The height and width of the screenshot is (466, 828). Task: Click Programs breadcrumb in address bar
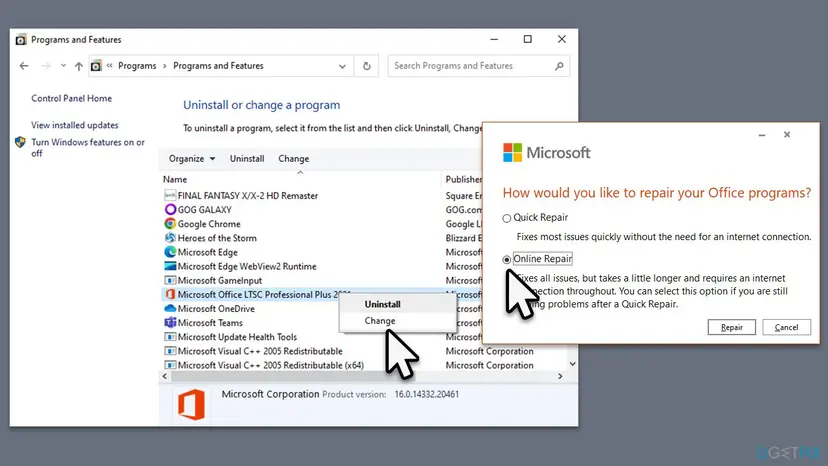coord(137,66)
